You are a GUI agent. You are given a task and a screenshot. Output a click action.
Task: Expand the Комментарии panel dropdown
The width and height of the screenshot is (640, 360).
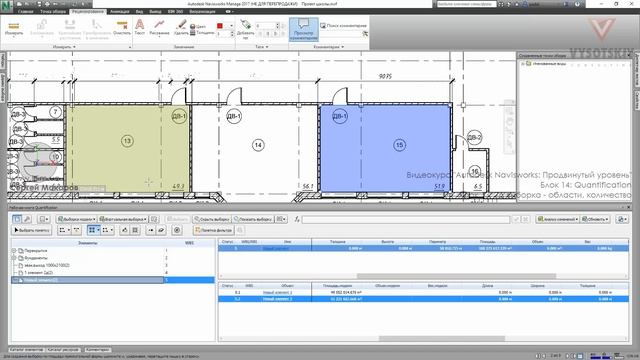(329, 47)
